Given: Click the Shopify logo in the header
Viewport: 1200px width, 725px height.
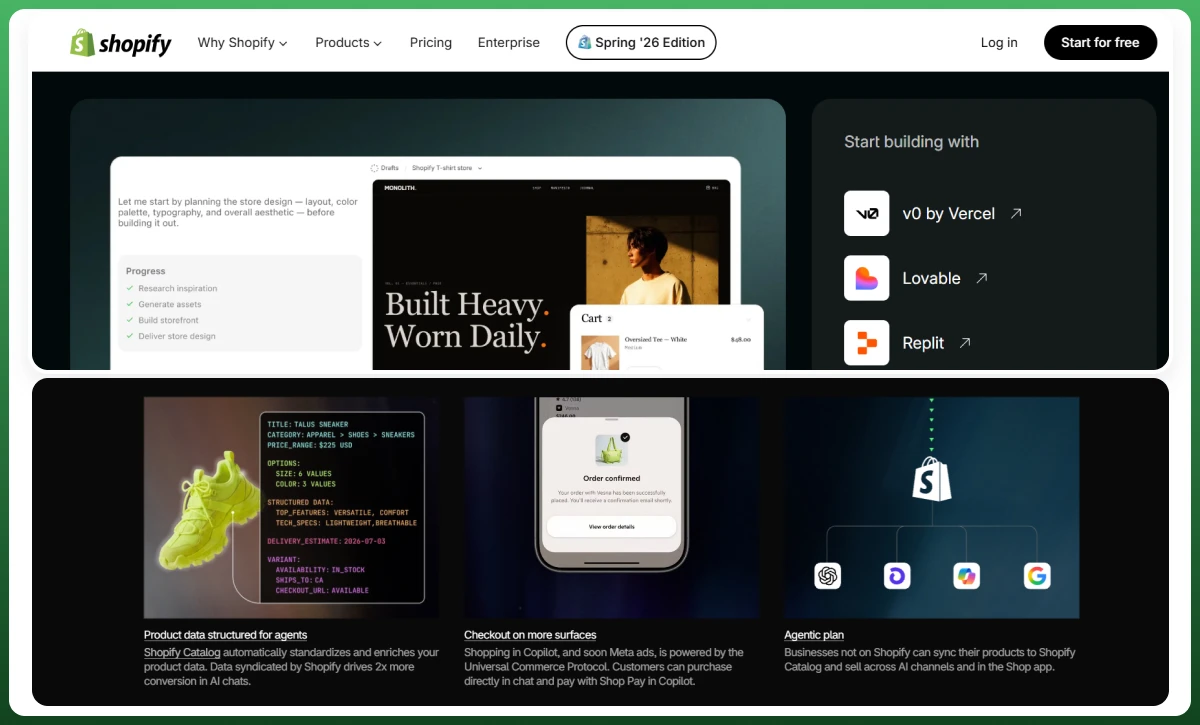Looking at the screenshot, I should [x=121, y=43].
